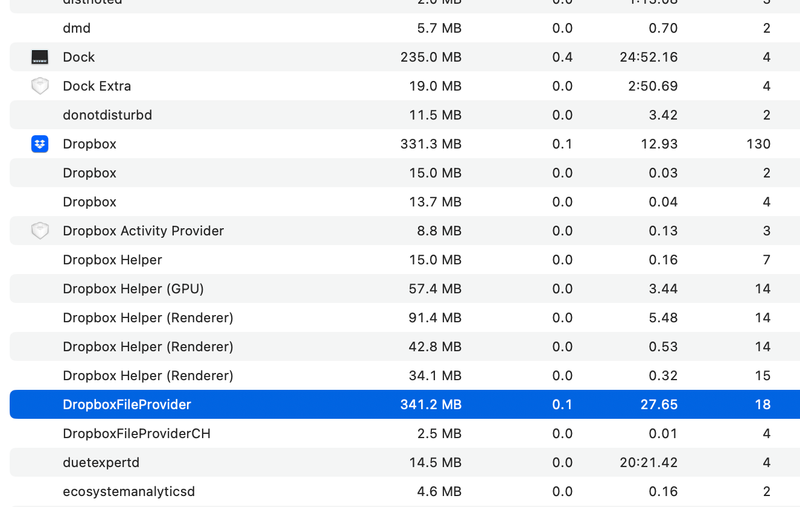The width and height of the screenshot is (800, 507).
Task: Click the 57.4 MB memory value
Action: (x=435, y=289)
